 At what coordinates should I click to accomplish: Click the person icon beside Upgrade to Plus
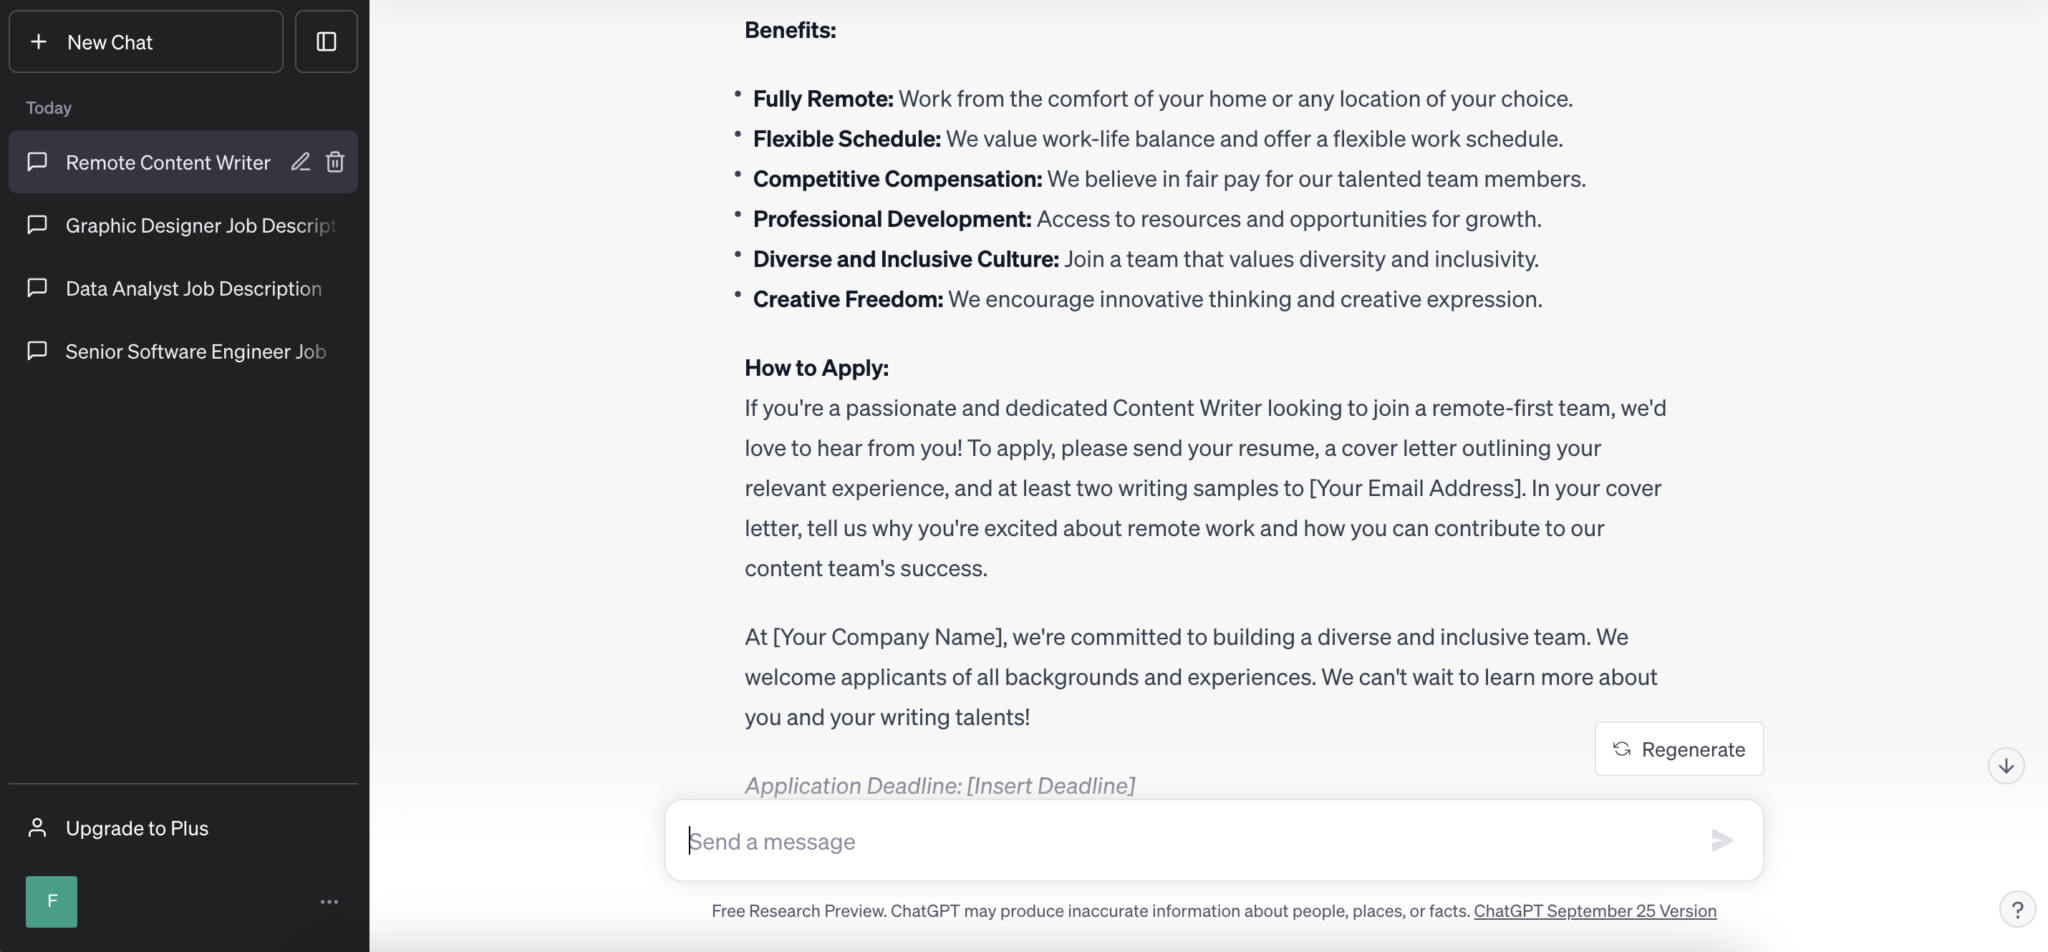37,827
